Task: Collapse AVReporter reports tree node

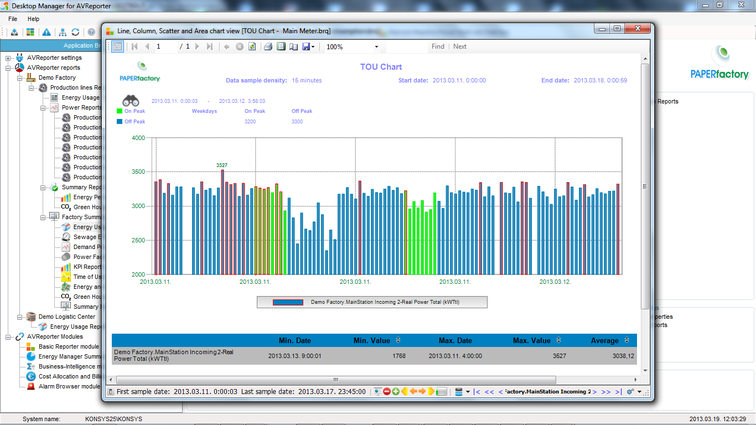Action: click(x=8, y=68)
